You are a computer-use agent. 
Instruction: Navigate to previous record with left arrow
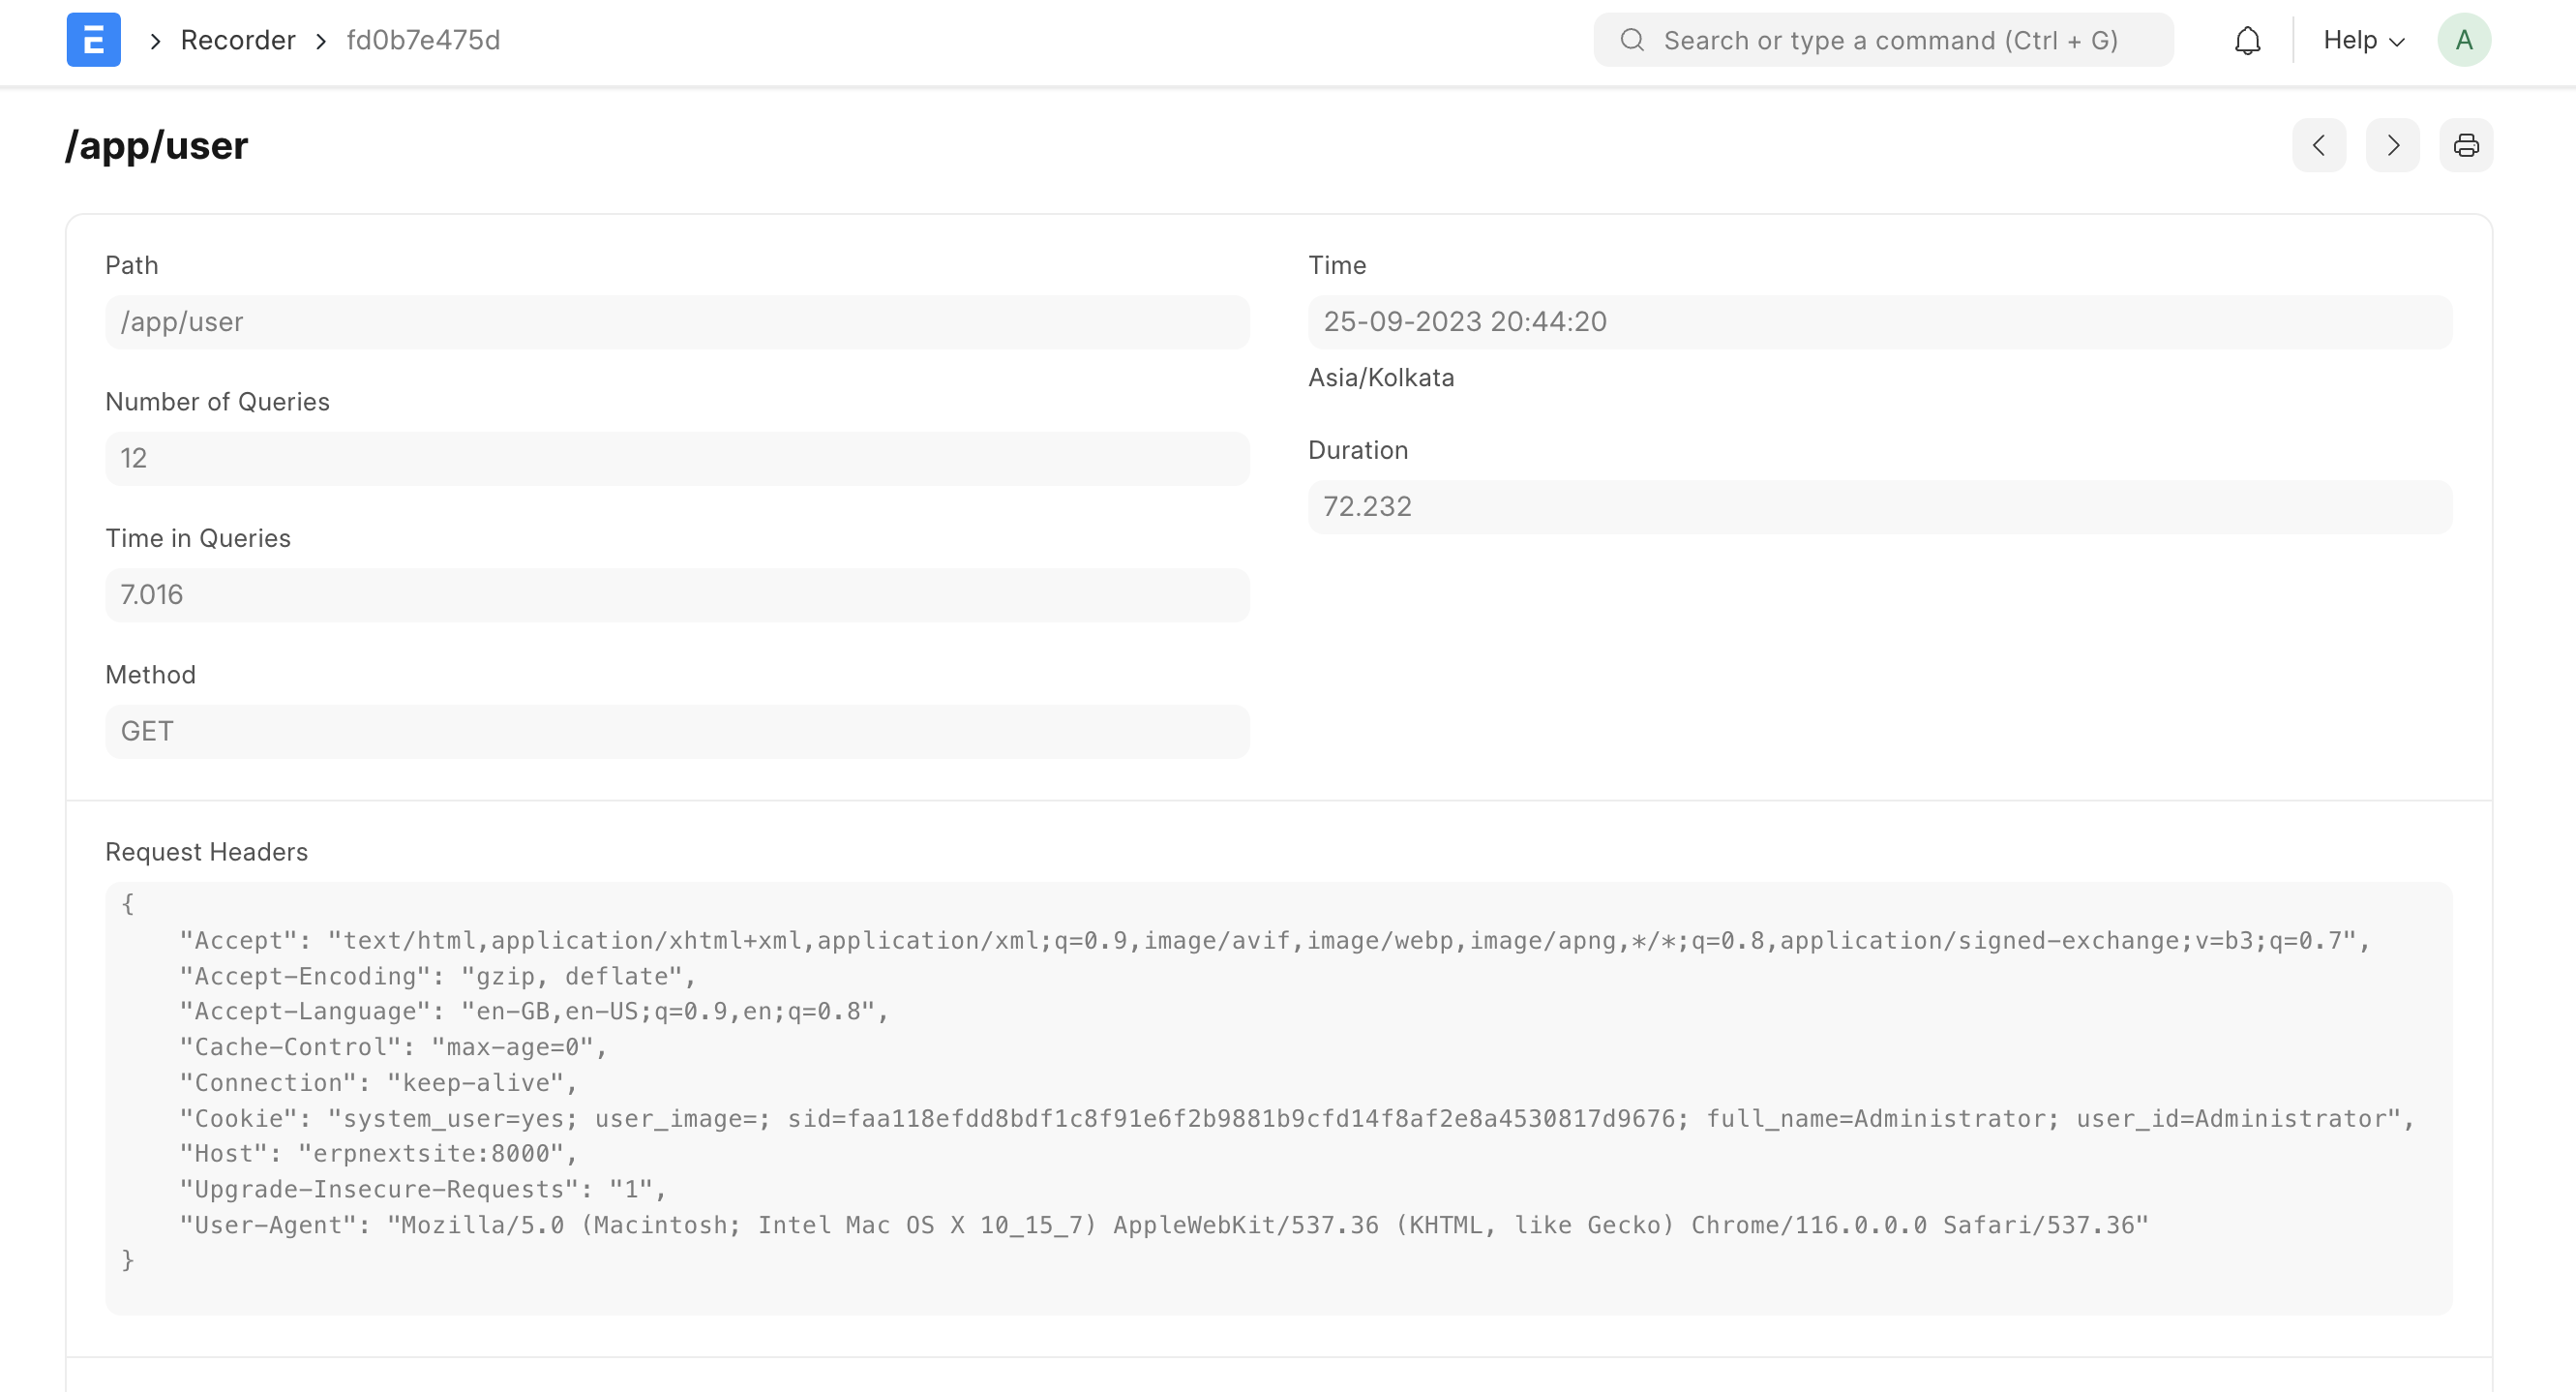tap(2319, 145)
